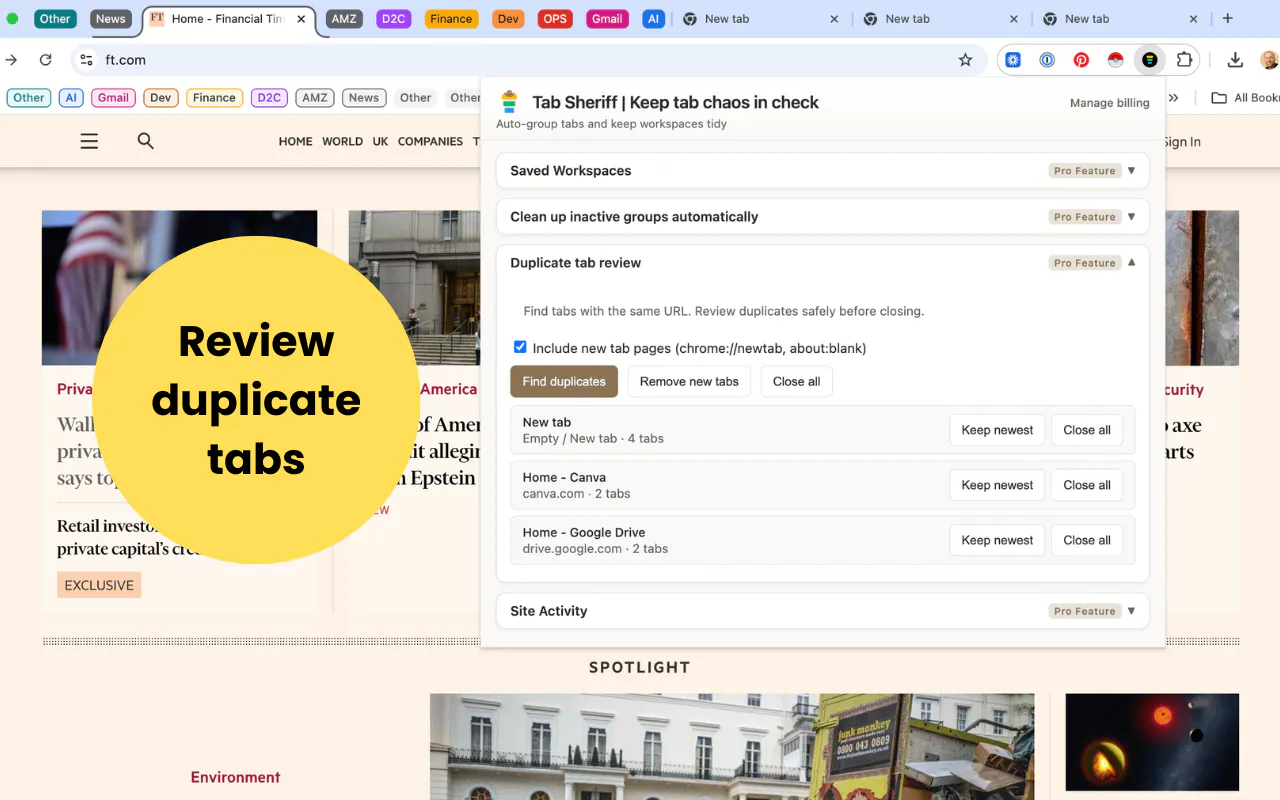
Task: Click the Pokeball extension icon
Action: pyautogui.click(x=1115, y=60)
